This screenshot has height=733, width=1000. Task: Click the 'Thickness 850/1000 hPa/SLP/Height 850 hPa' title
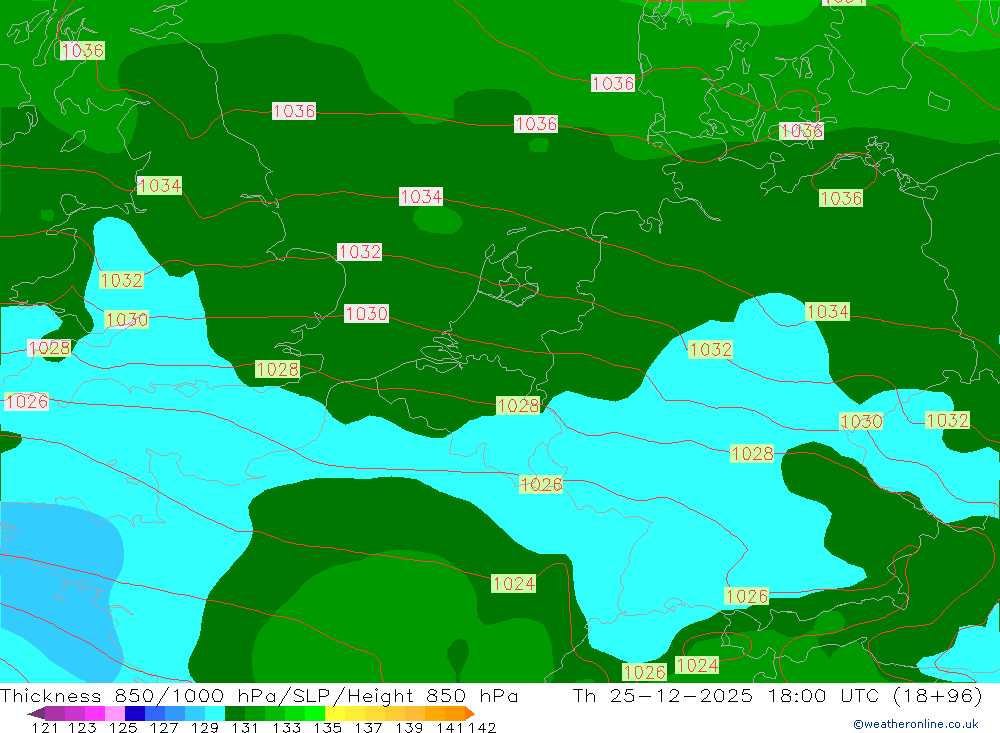(x=259, y=695)
